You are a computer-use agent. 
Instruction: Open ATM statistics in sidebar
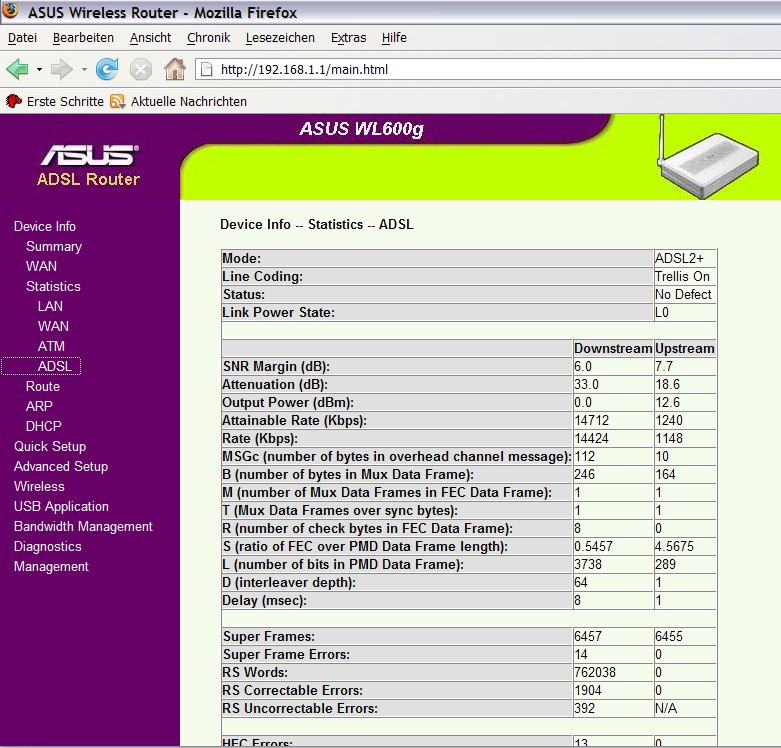51,346
